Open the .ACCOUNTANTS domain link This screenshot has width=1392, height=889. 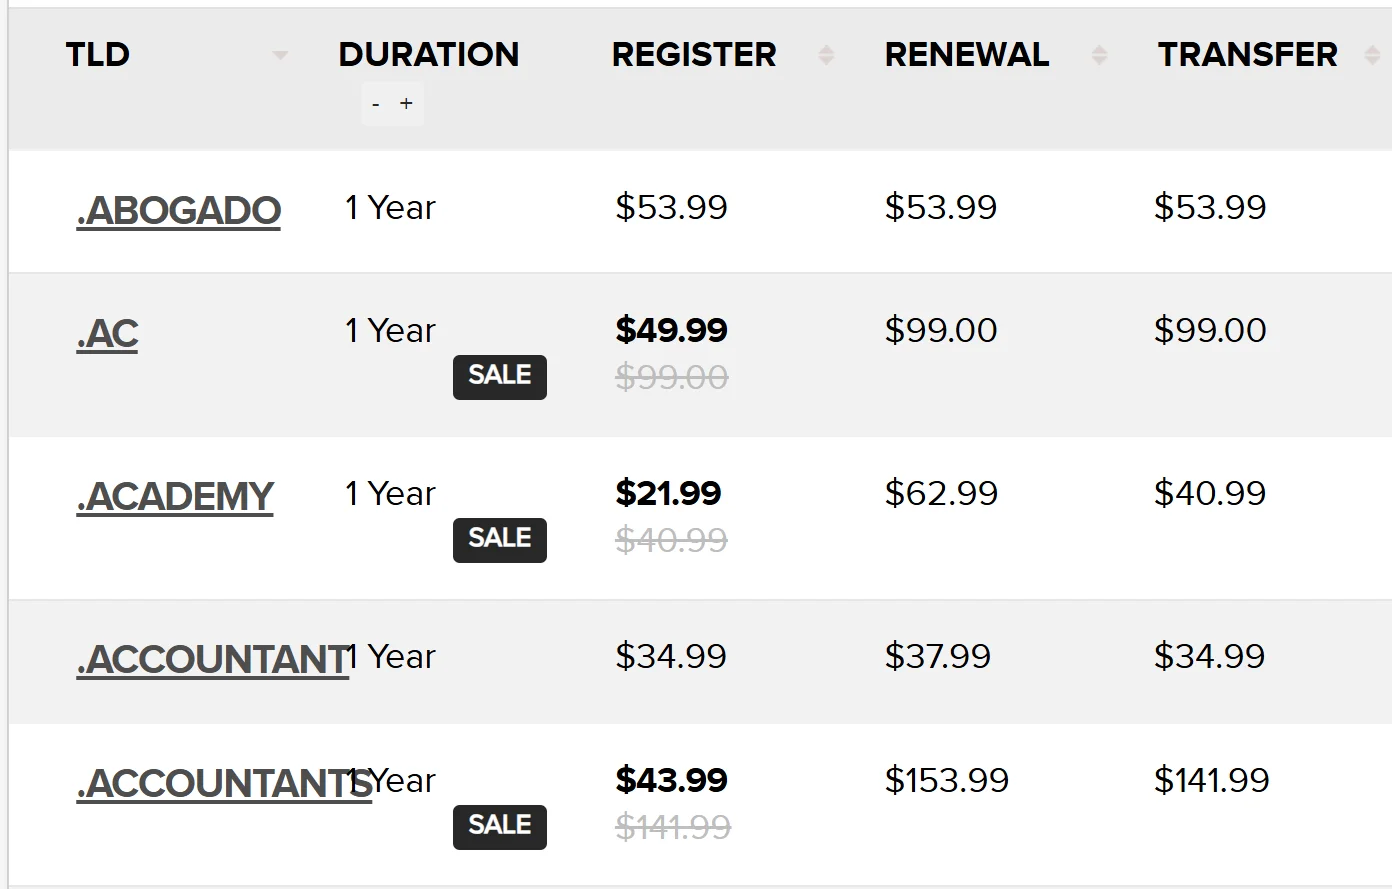(224, 783)
